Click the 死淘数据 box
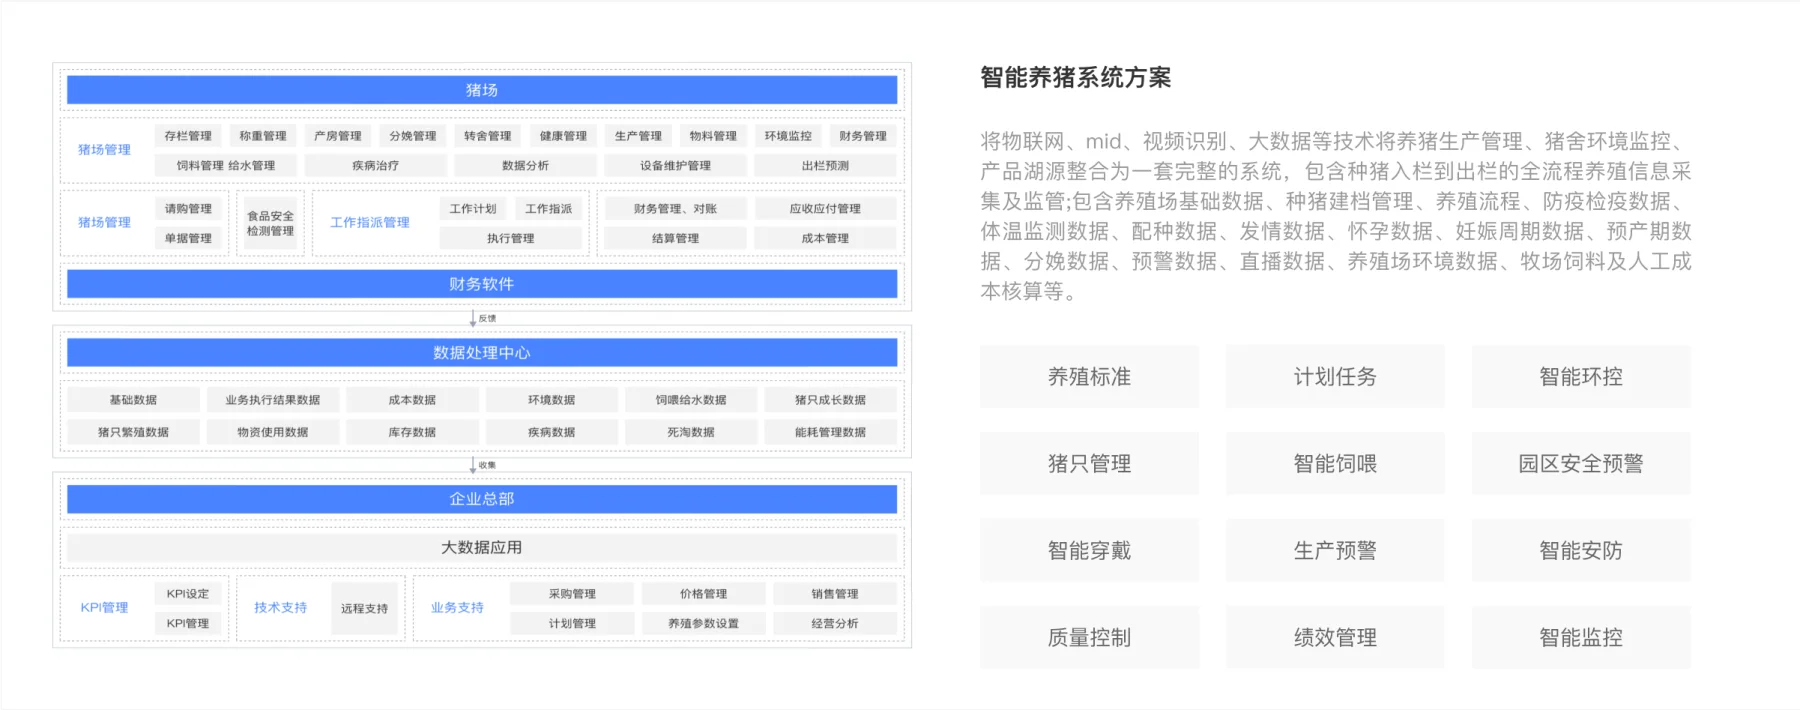This screenshot has width=1800, height=710. (691, 433)
